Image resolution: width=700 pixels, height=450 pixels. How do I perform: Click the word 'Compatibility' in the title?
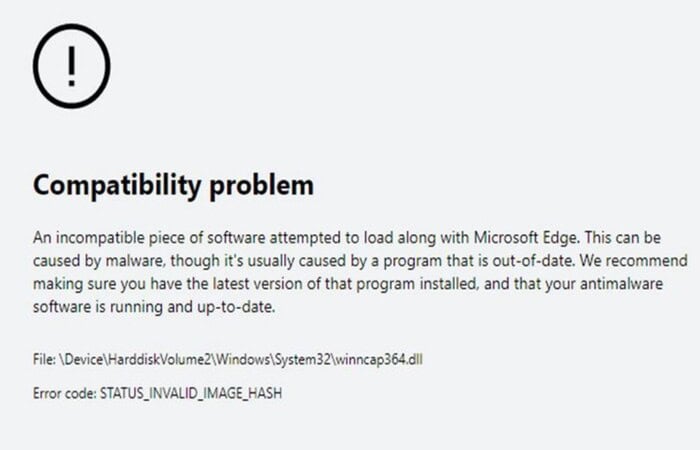pyautogui.click(x=117, y=186)
